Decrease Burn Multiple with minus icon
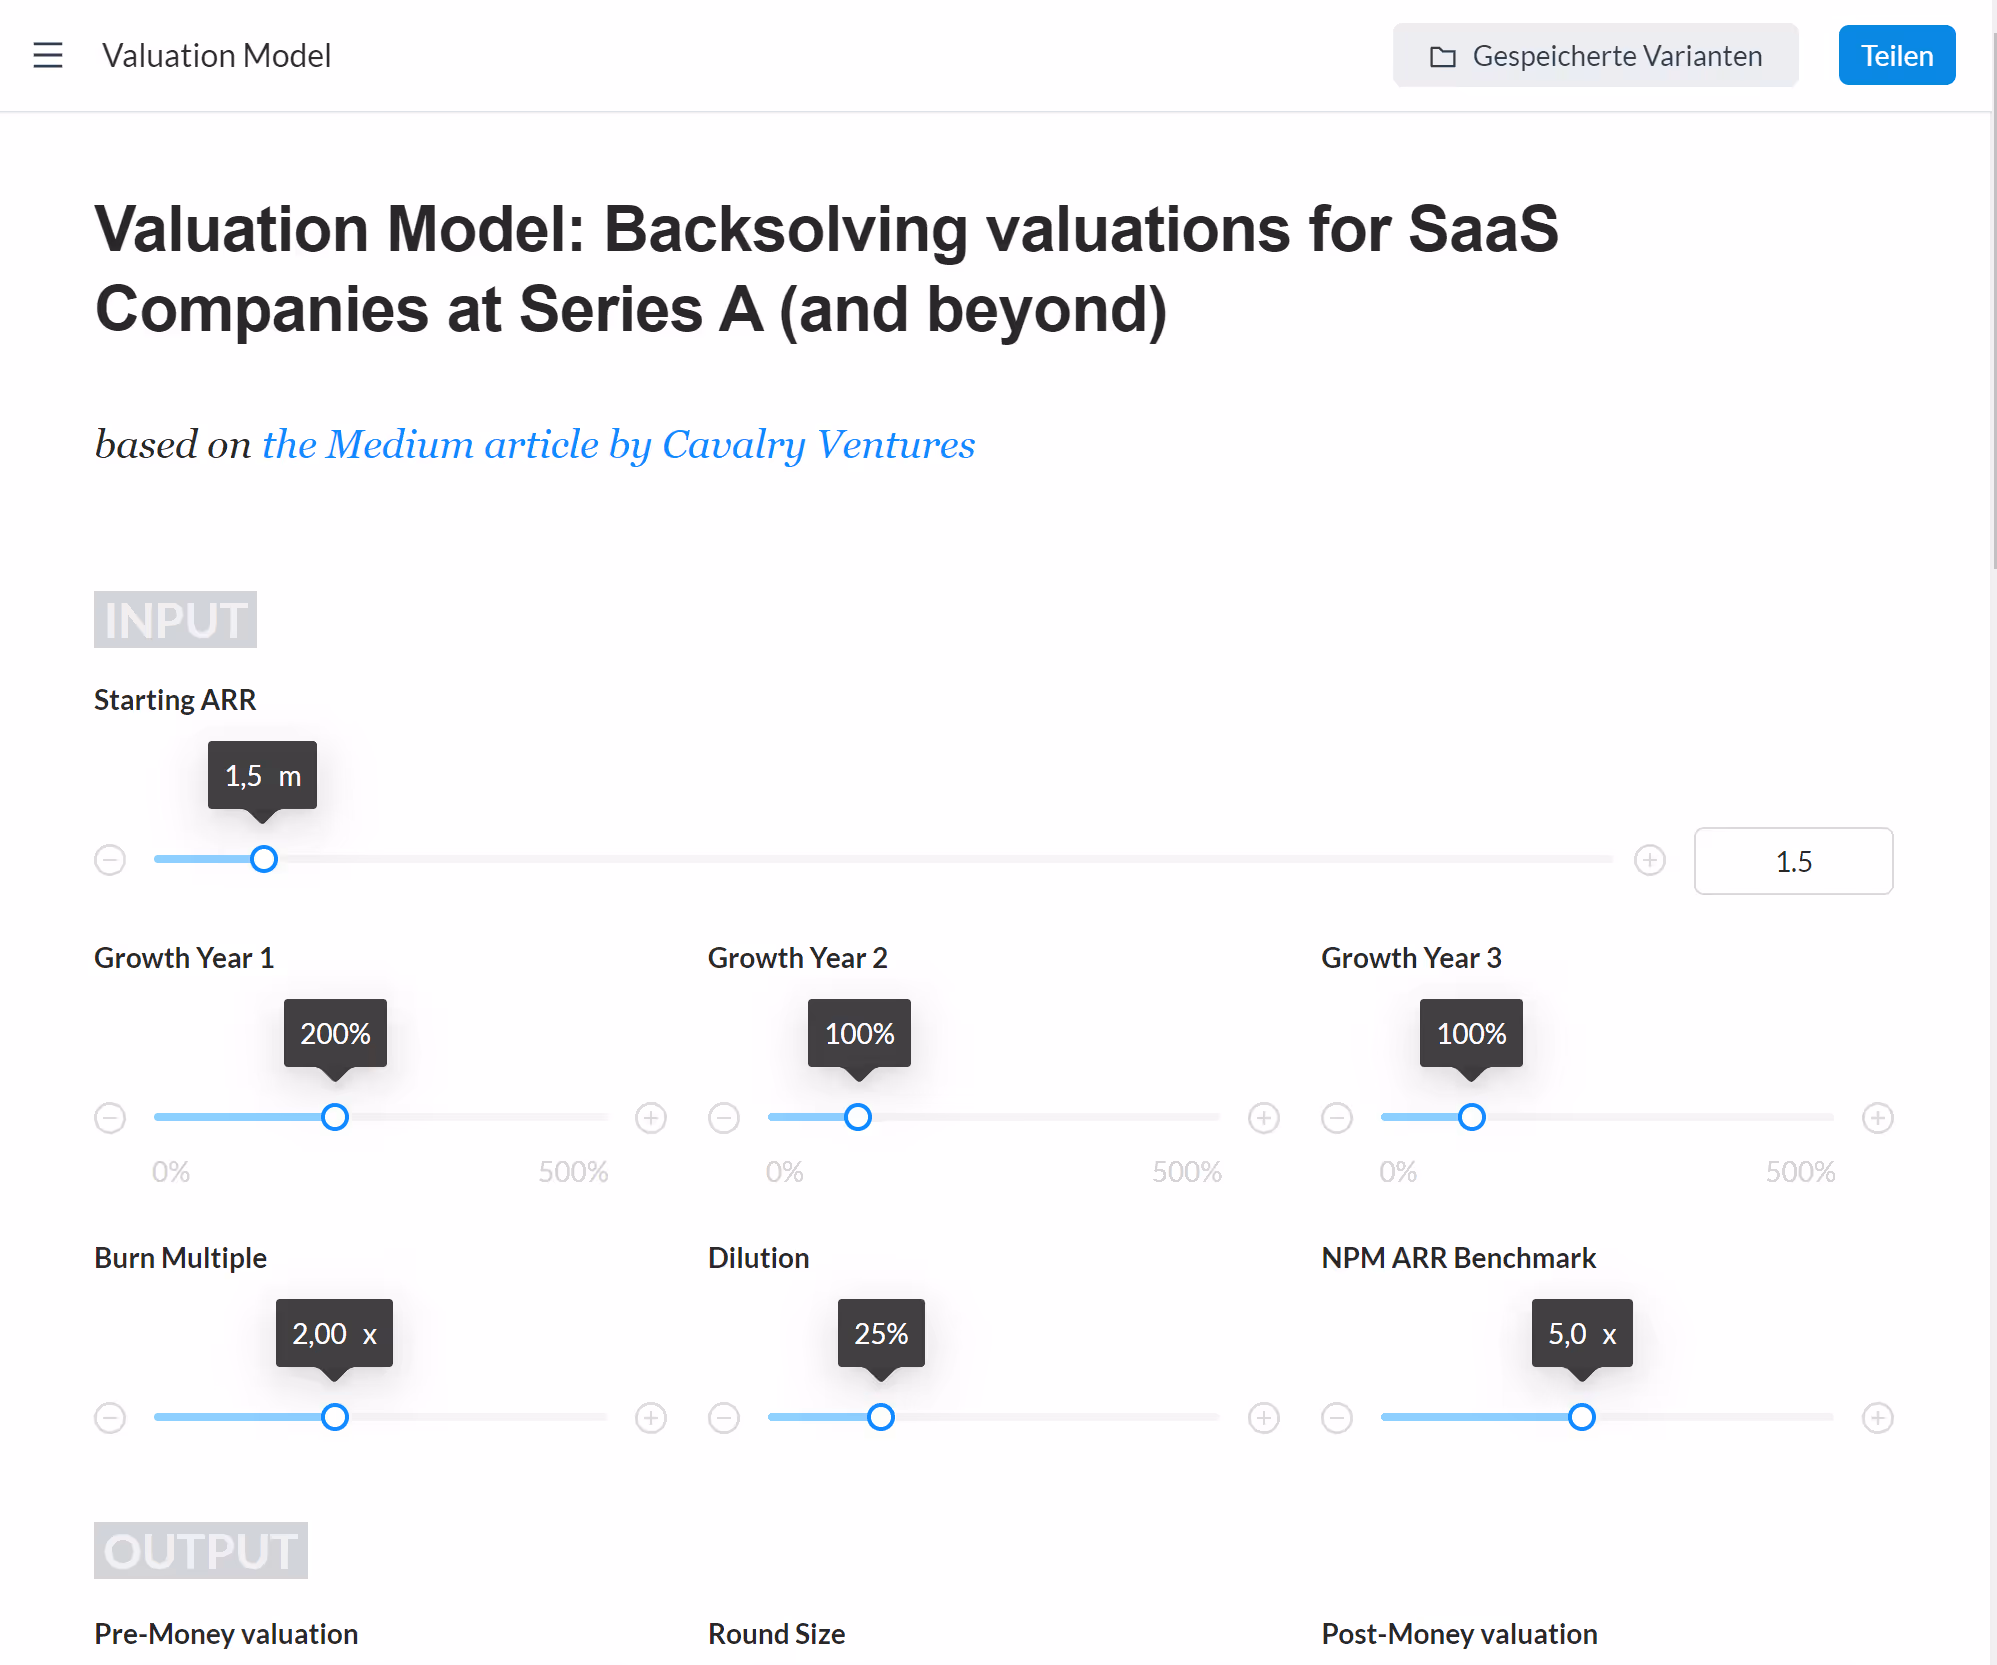Image resolution: width=1997 pixels, height=1665 pixels. 110,1418
